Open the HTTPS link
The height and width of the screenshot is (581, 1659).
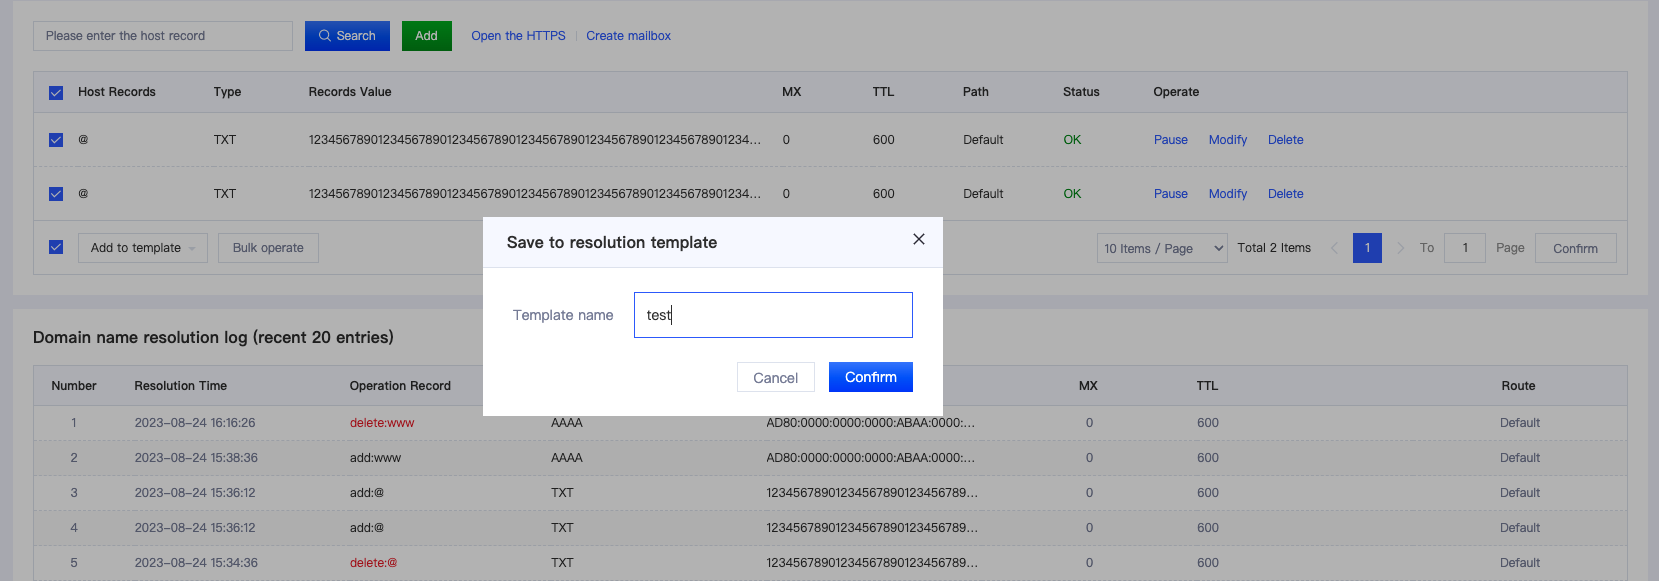[x=518, y=36]
